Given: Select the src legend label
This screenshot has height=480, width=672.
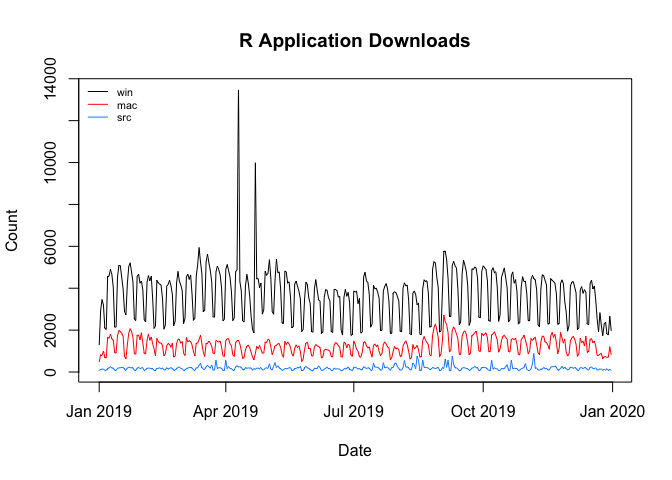Looking at the screenshot, I should (124, 118).
